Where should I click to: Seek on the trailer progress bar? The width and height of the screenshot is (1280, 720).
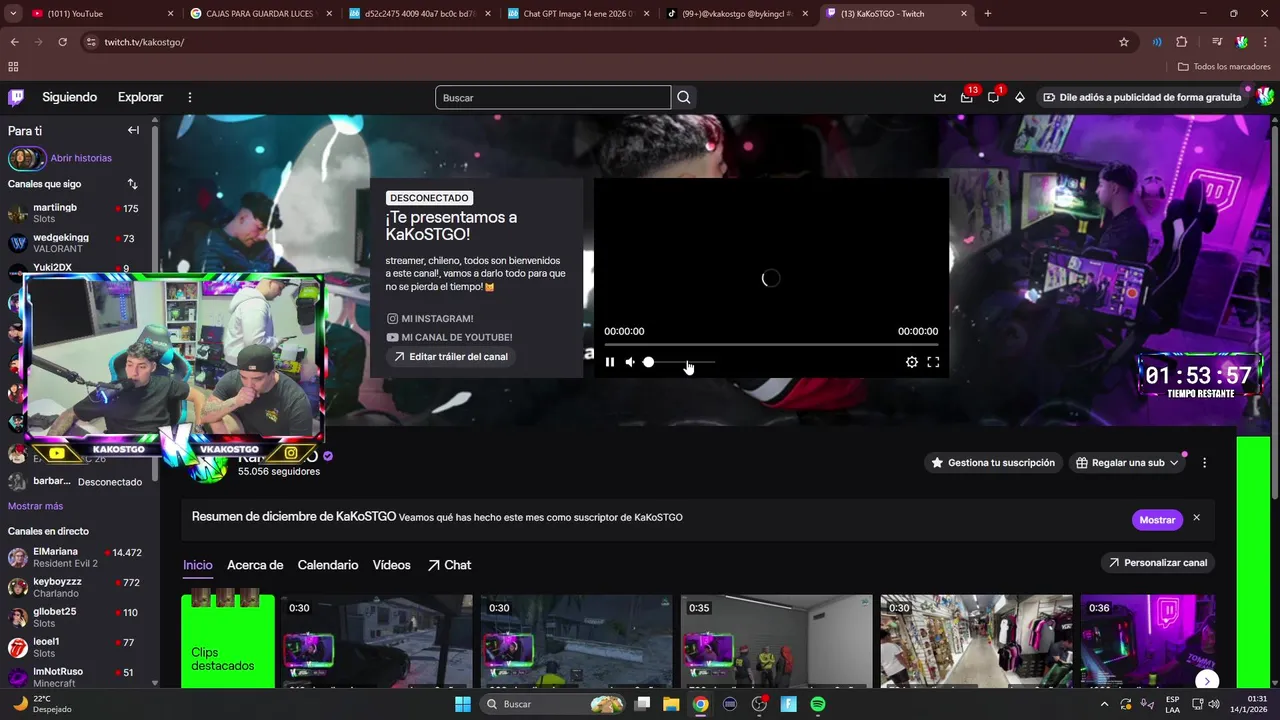771,345
